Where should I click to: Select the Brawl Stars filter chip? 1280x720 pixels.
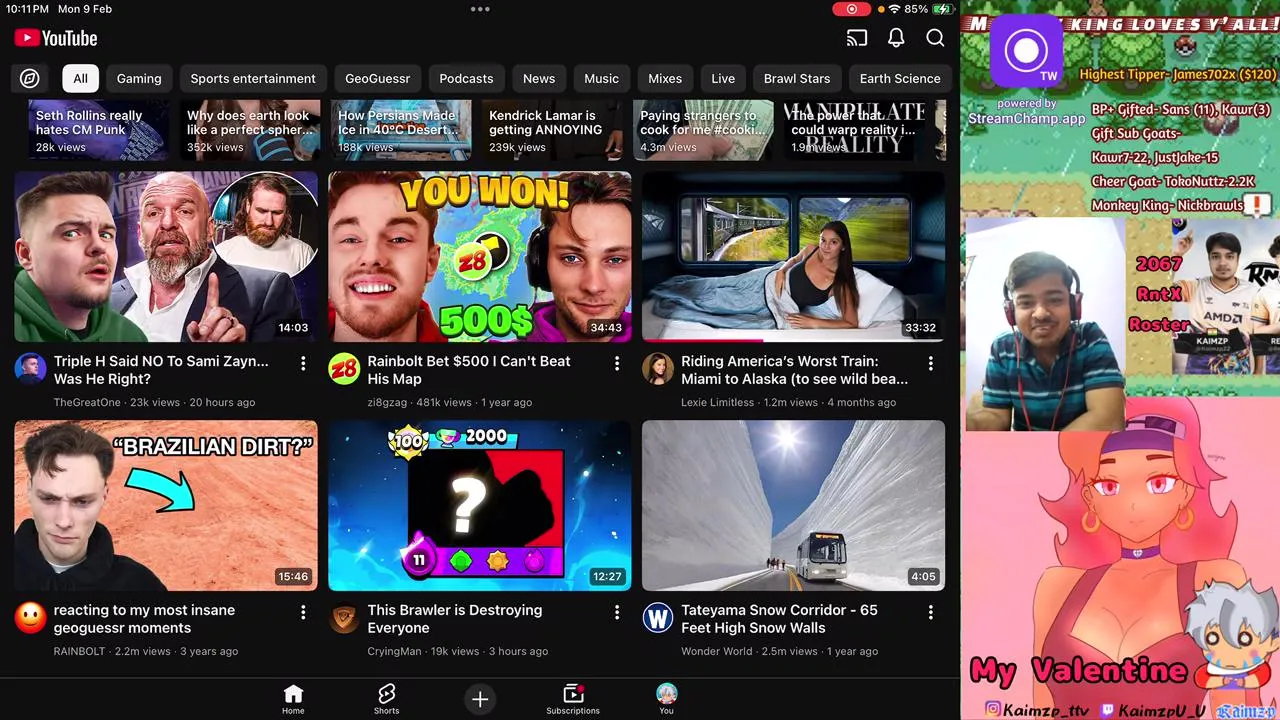797,78
